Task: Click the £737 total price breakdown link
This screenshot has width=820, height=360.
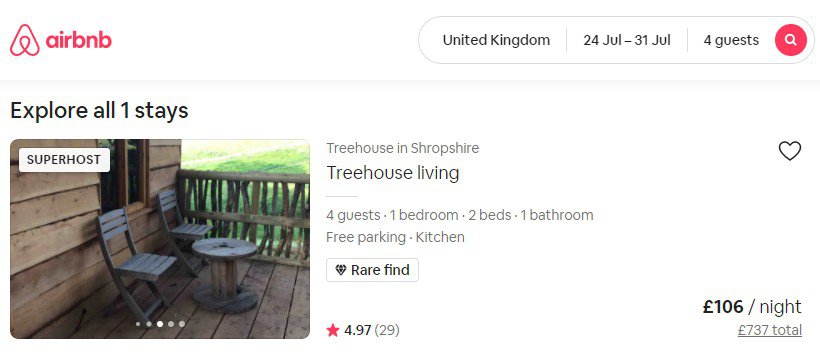Action: (769, 330)
